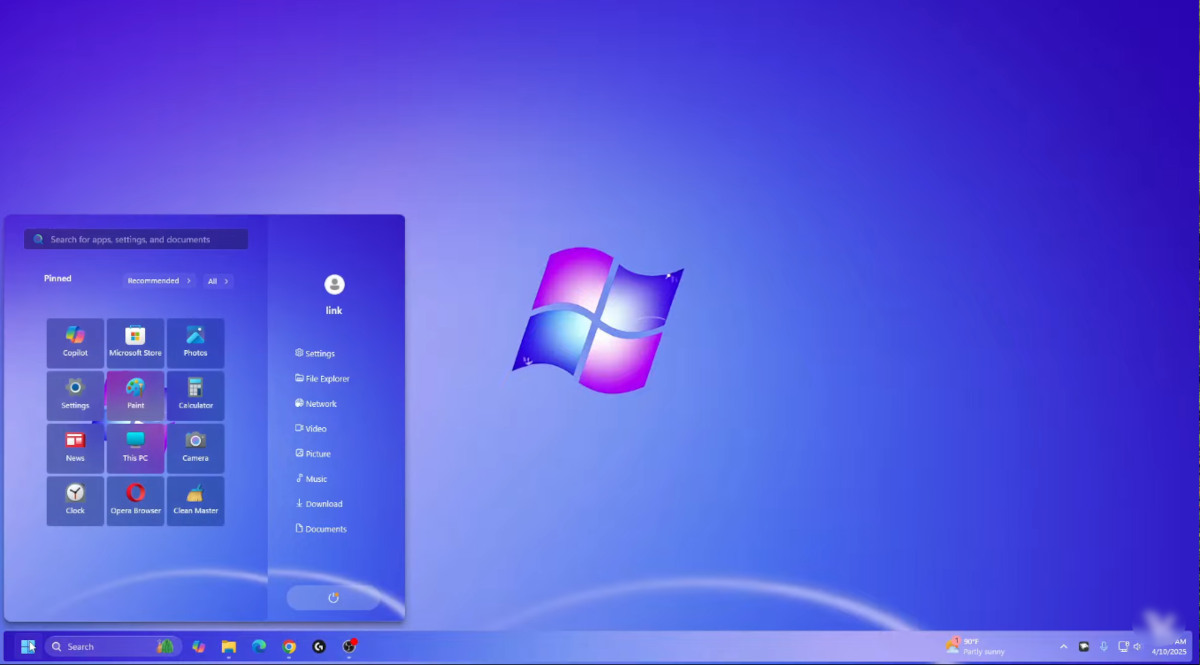Launch Paint from the pinned apps

[x=135, y=396]
